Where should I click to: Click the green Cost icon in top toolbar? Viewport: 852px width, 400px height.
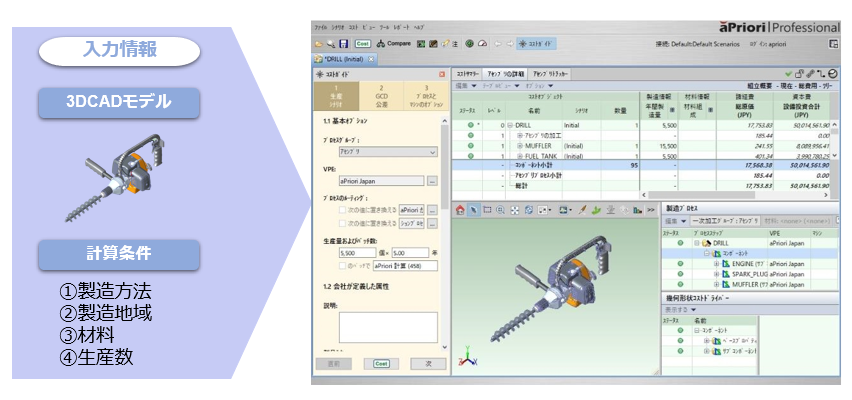tap(362, 44)
